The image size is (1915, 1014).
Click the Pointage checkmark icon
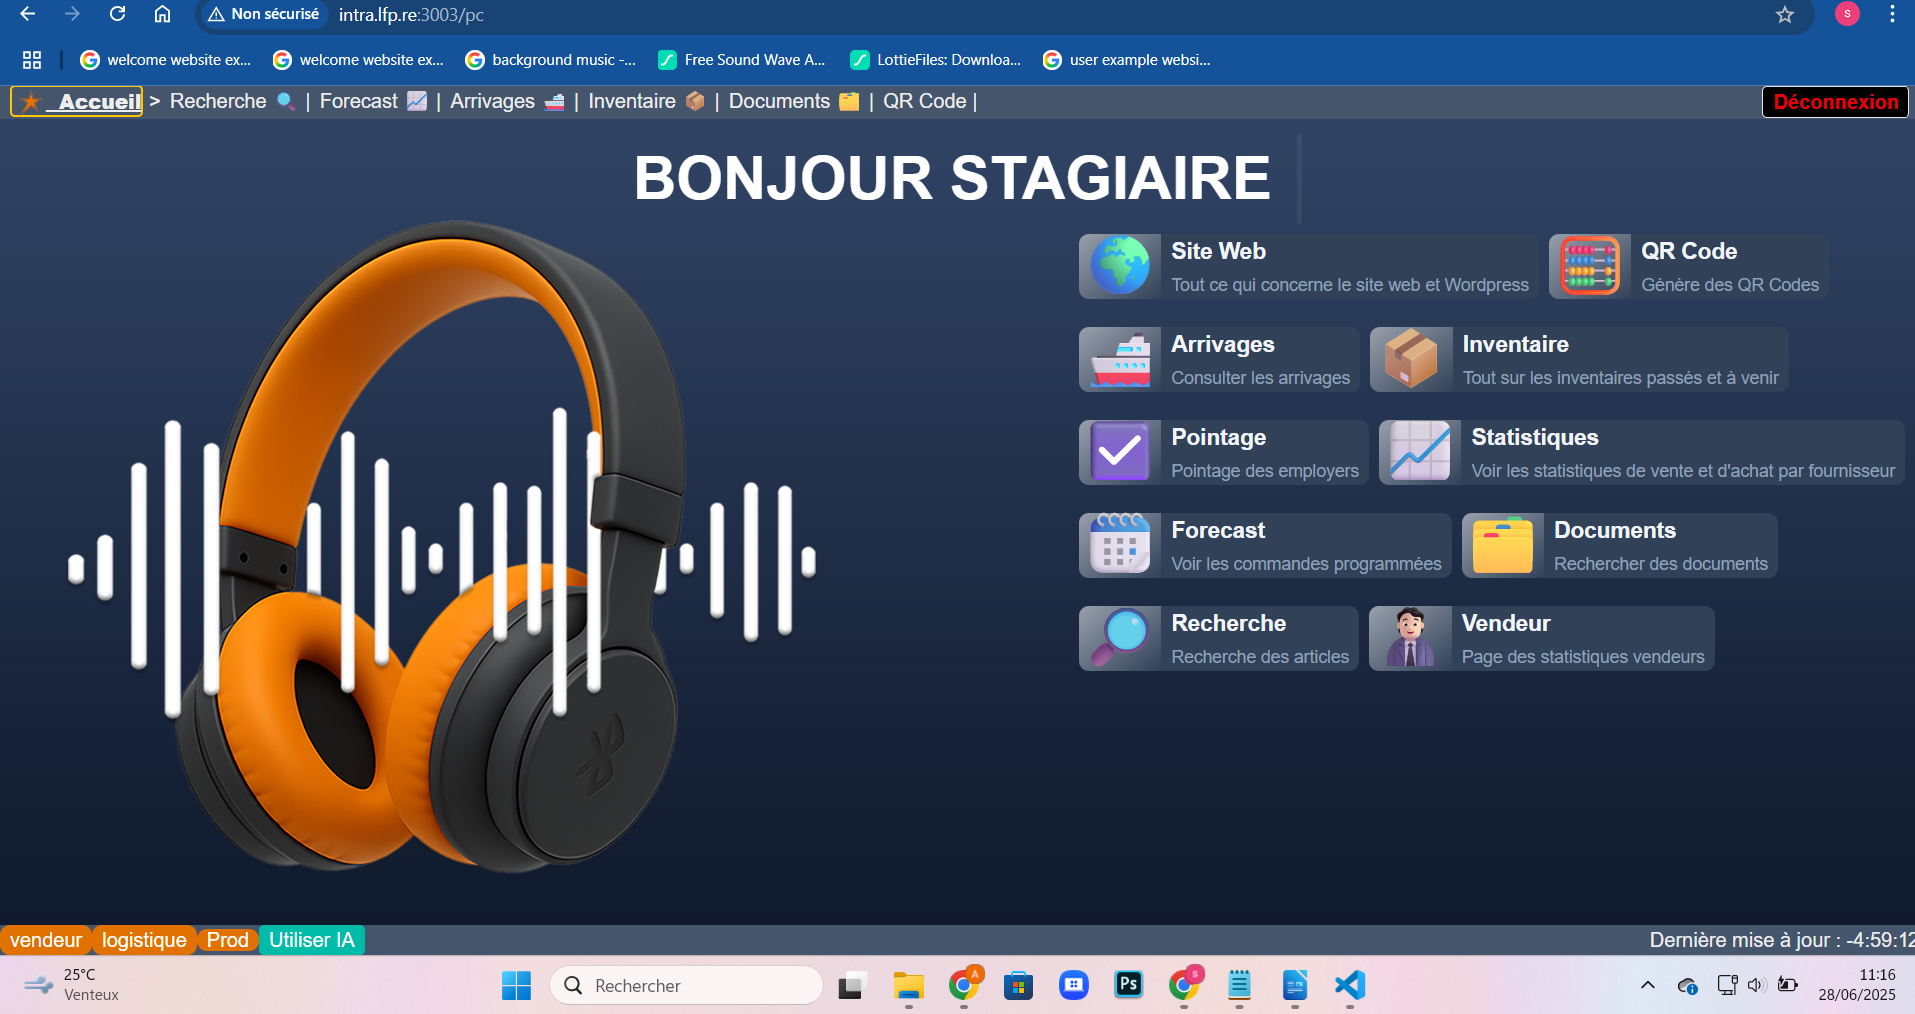1118,452
